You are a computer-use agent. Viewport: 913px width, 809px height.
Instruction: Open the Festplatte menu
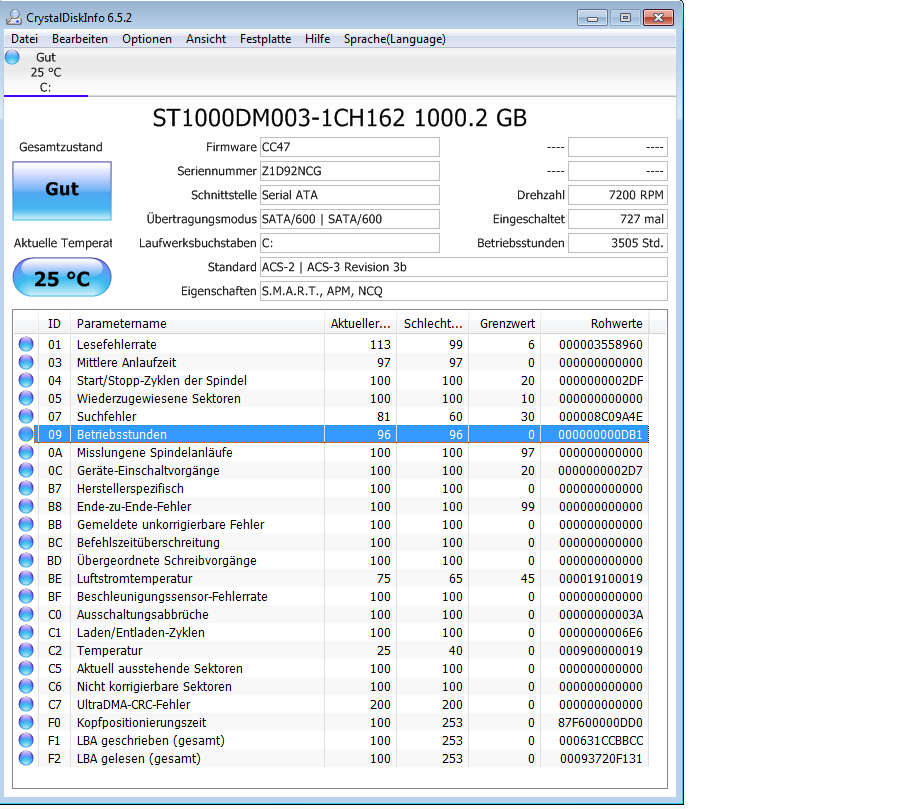click(x=266, y=39)
